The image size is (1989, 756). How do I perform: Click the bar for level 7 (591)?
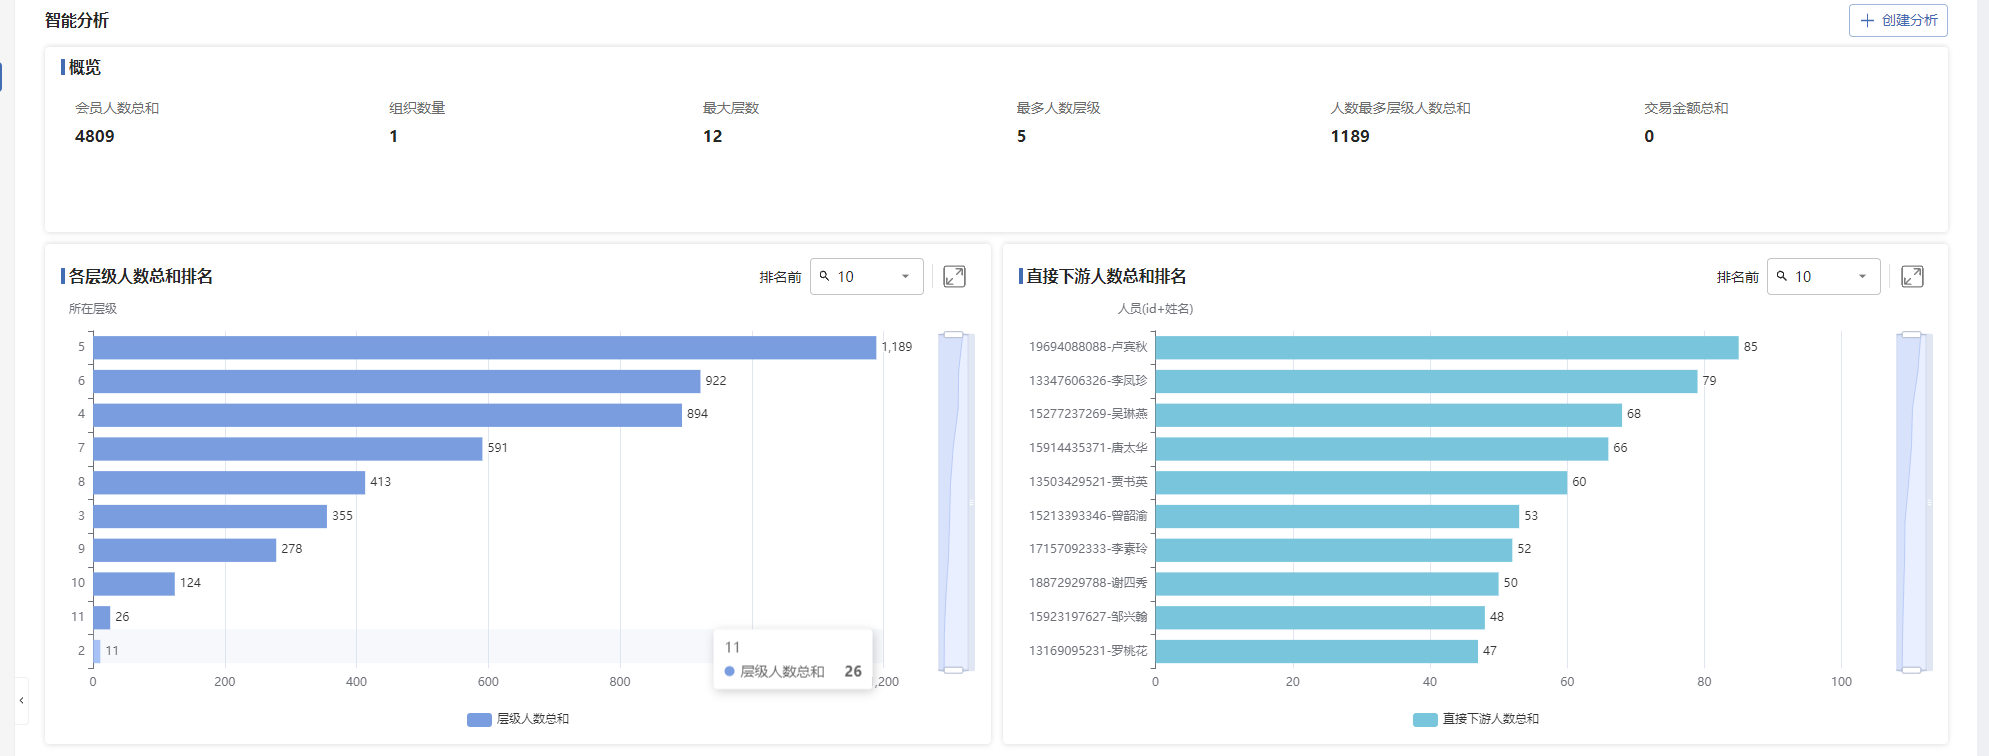288,448
